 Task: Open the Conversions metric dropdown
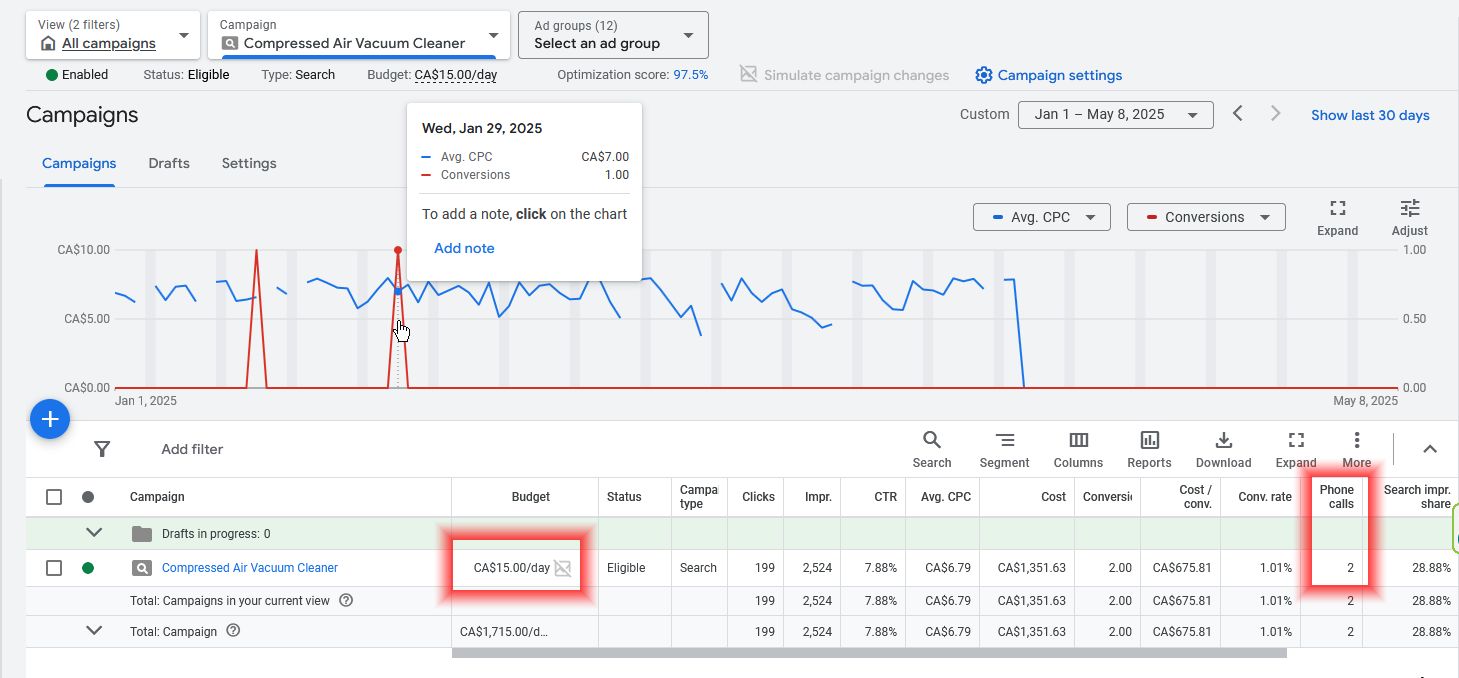1205,217
